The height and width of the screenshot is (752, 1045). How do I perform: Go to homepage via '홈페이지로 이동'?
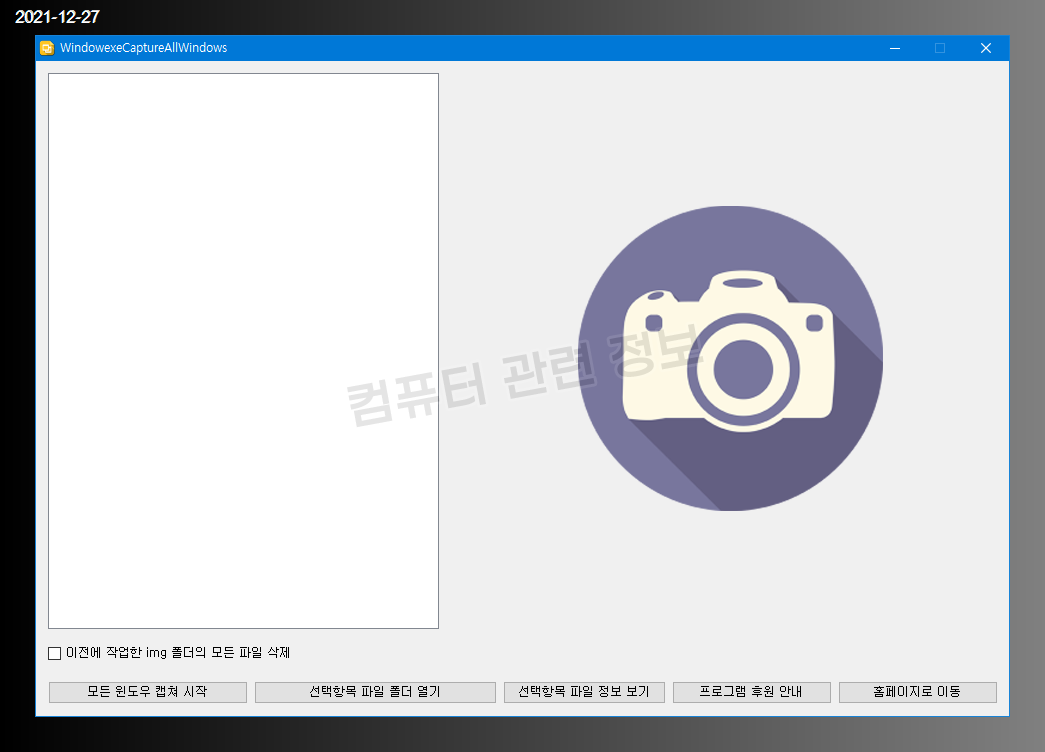[x=918, y=692]
